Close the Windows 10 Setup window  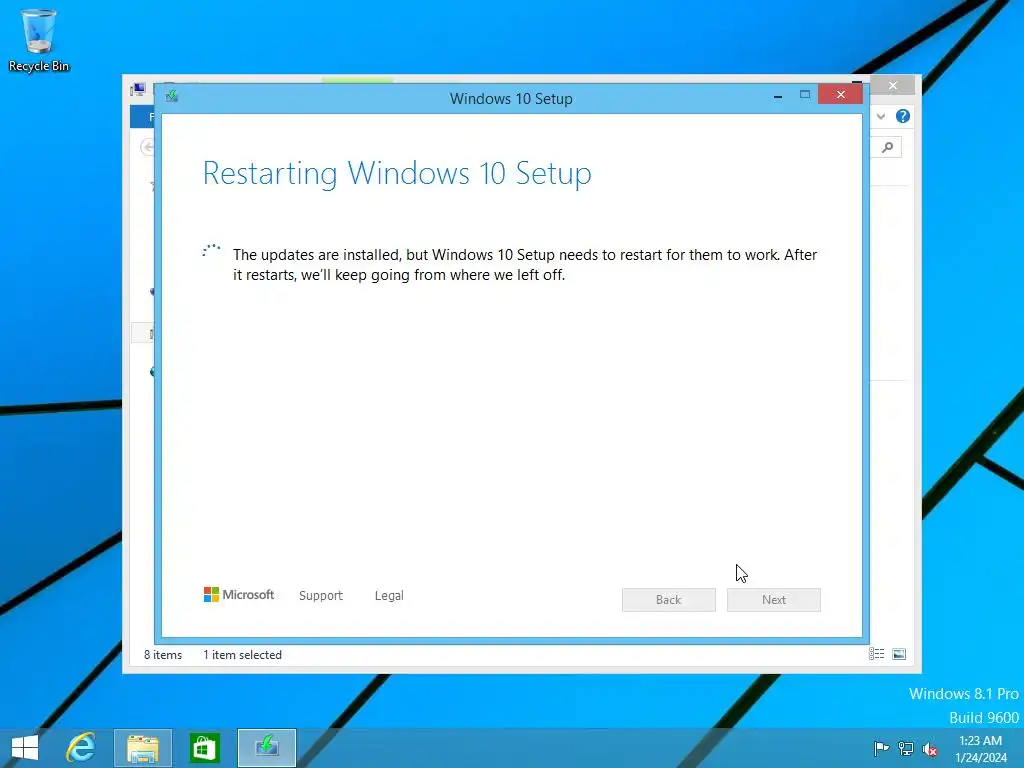click(x=840, y=95)
